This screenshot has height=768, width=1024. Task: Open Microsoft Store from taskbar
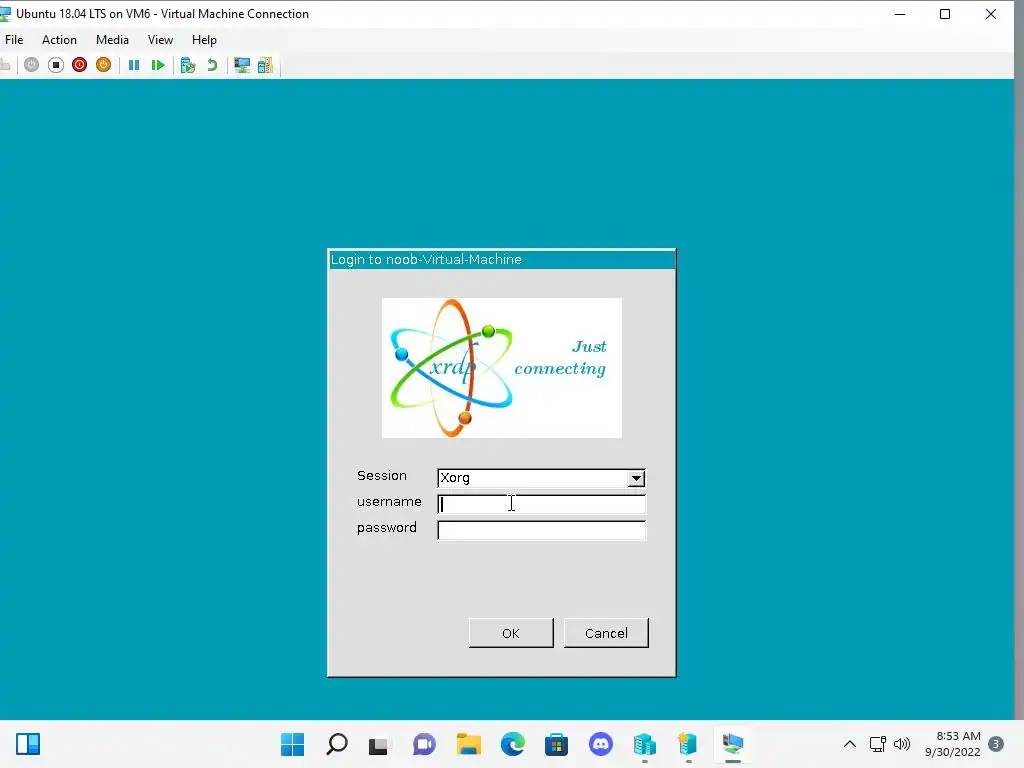pyautogui.click(x=556, y=744)
